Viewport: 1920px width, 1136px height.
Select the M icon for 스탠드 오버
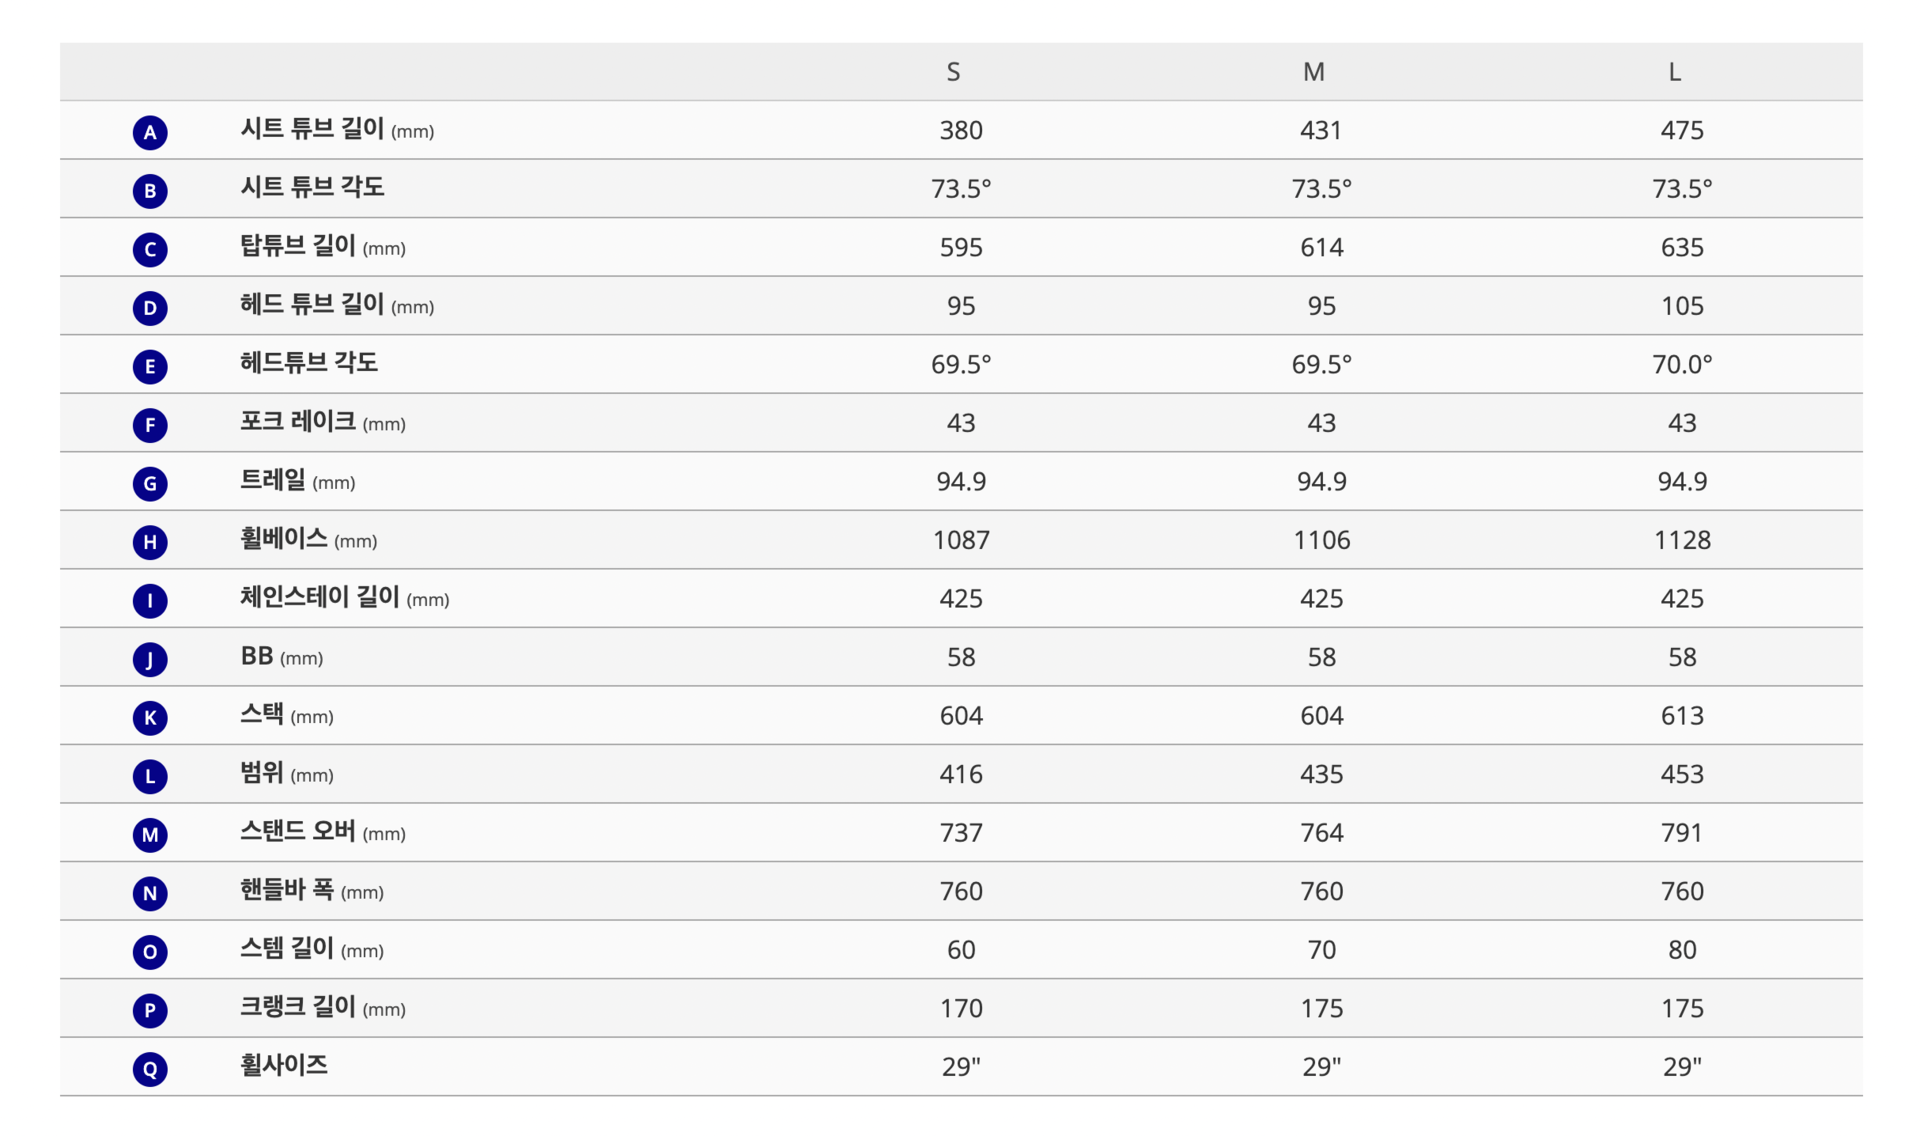pyautogui.click(x=150, y=834)
